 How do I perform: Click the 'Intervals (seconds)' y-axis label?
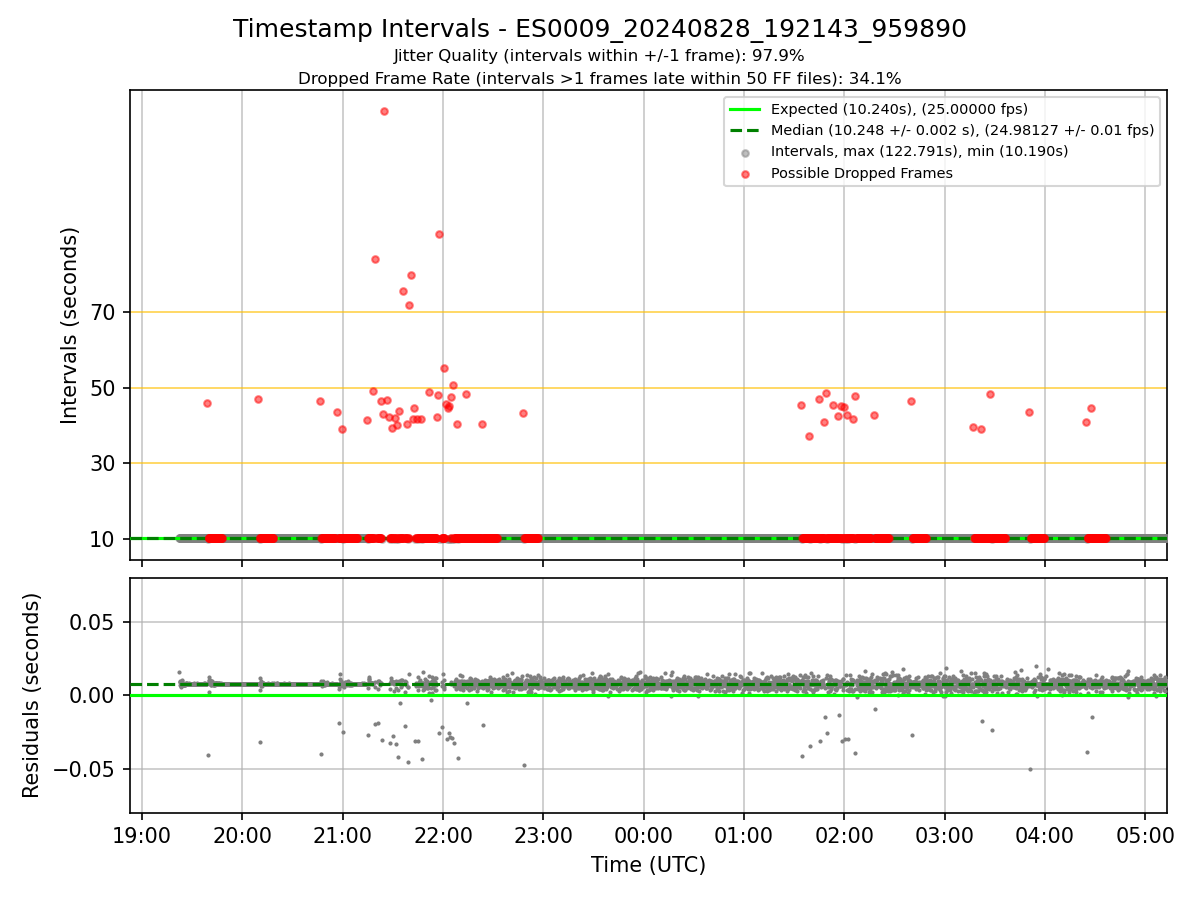click(69, 325)
